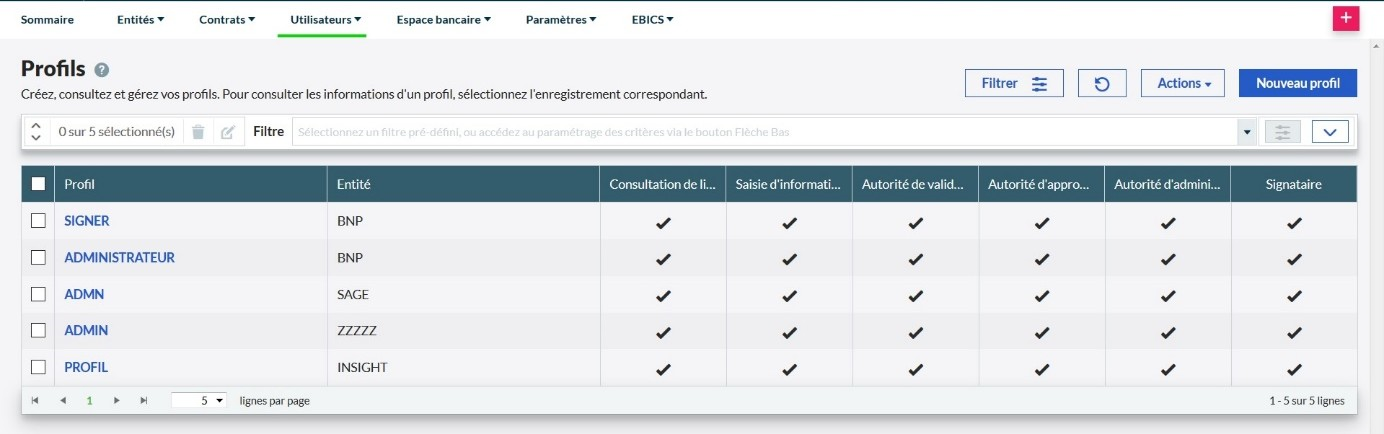Screen dimensions: 1384x434
Task: Expand the filter panel with chevron button
Action: [x=1329, y=132]
